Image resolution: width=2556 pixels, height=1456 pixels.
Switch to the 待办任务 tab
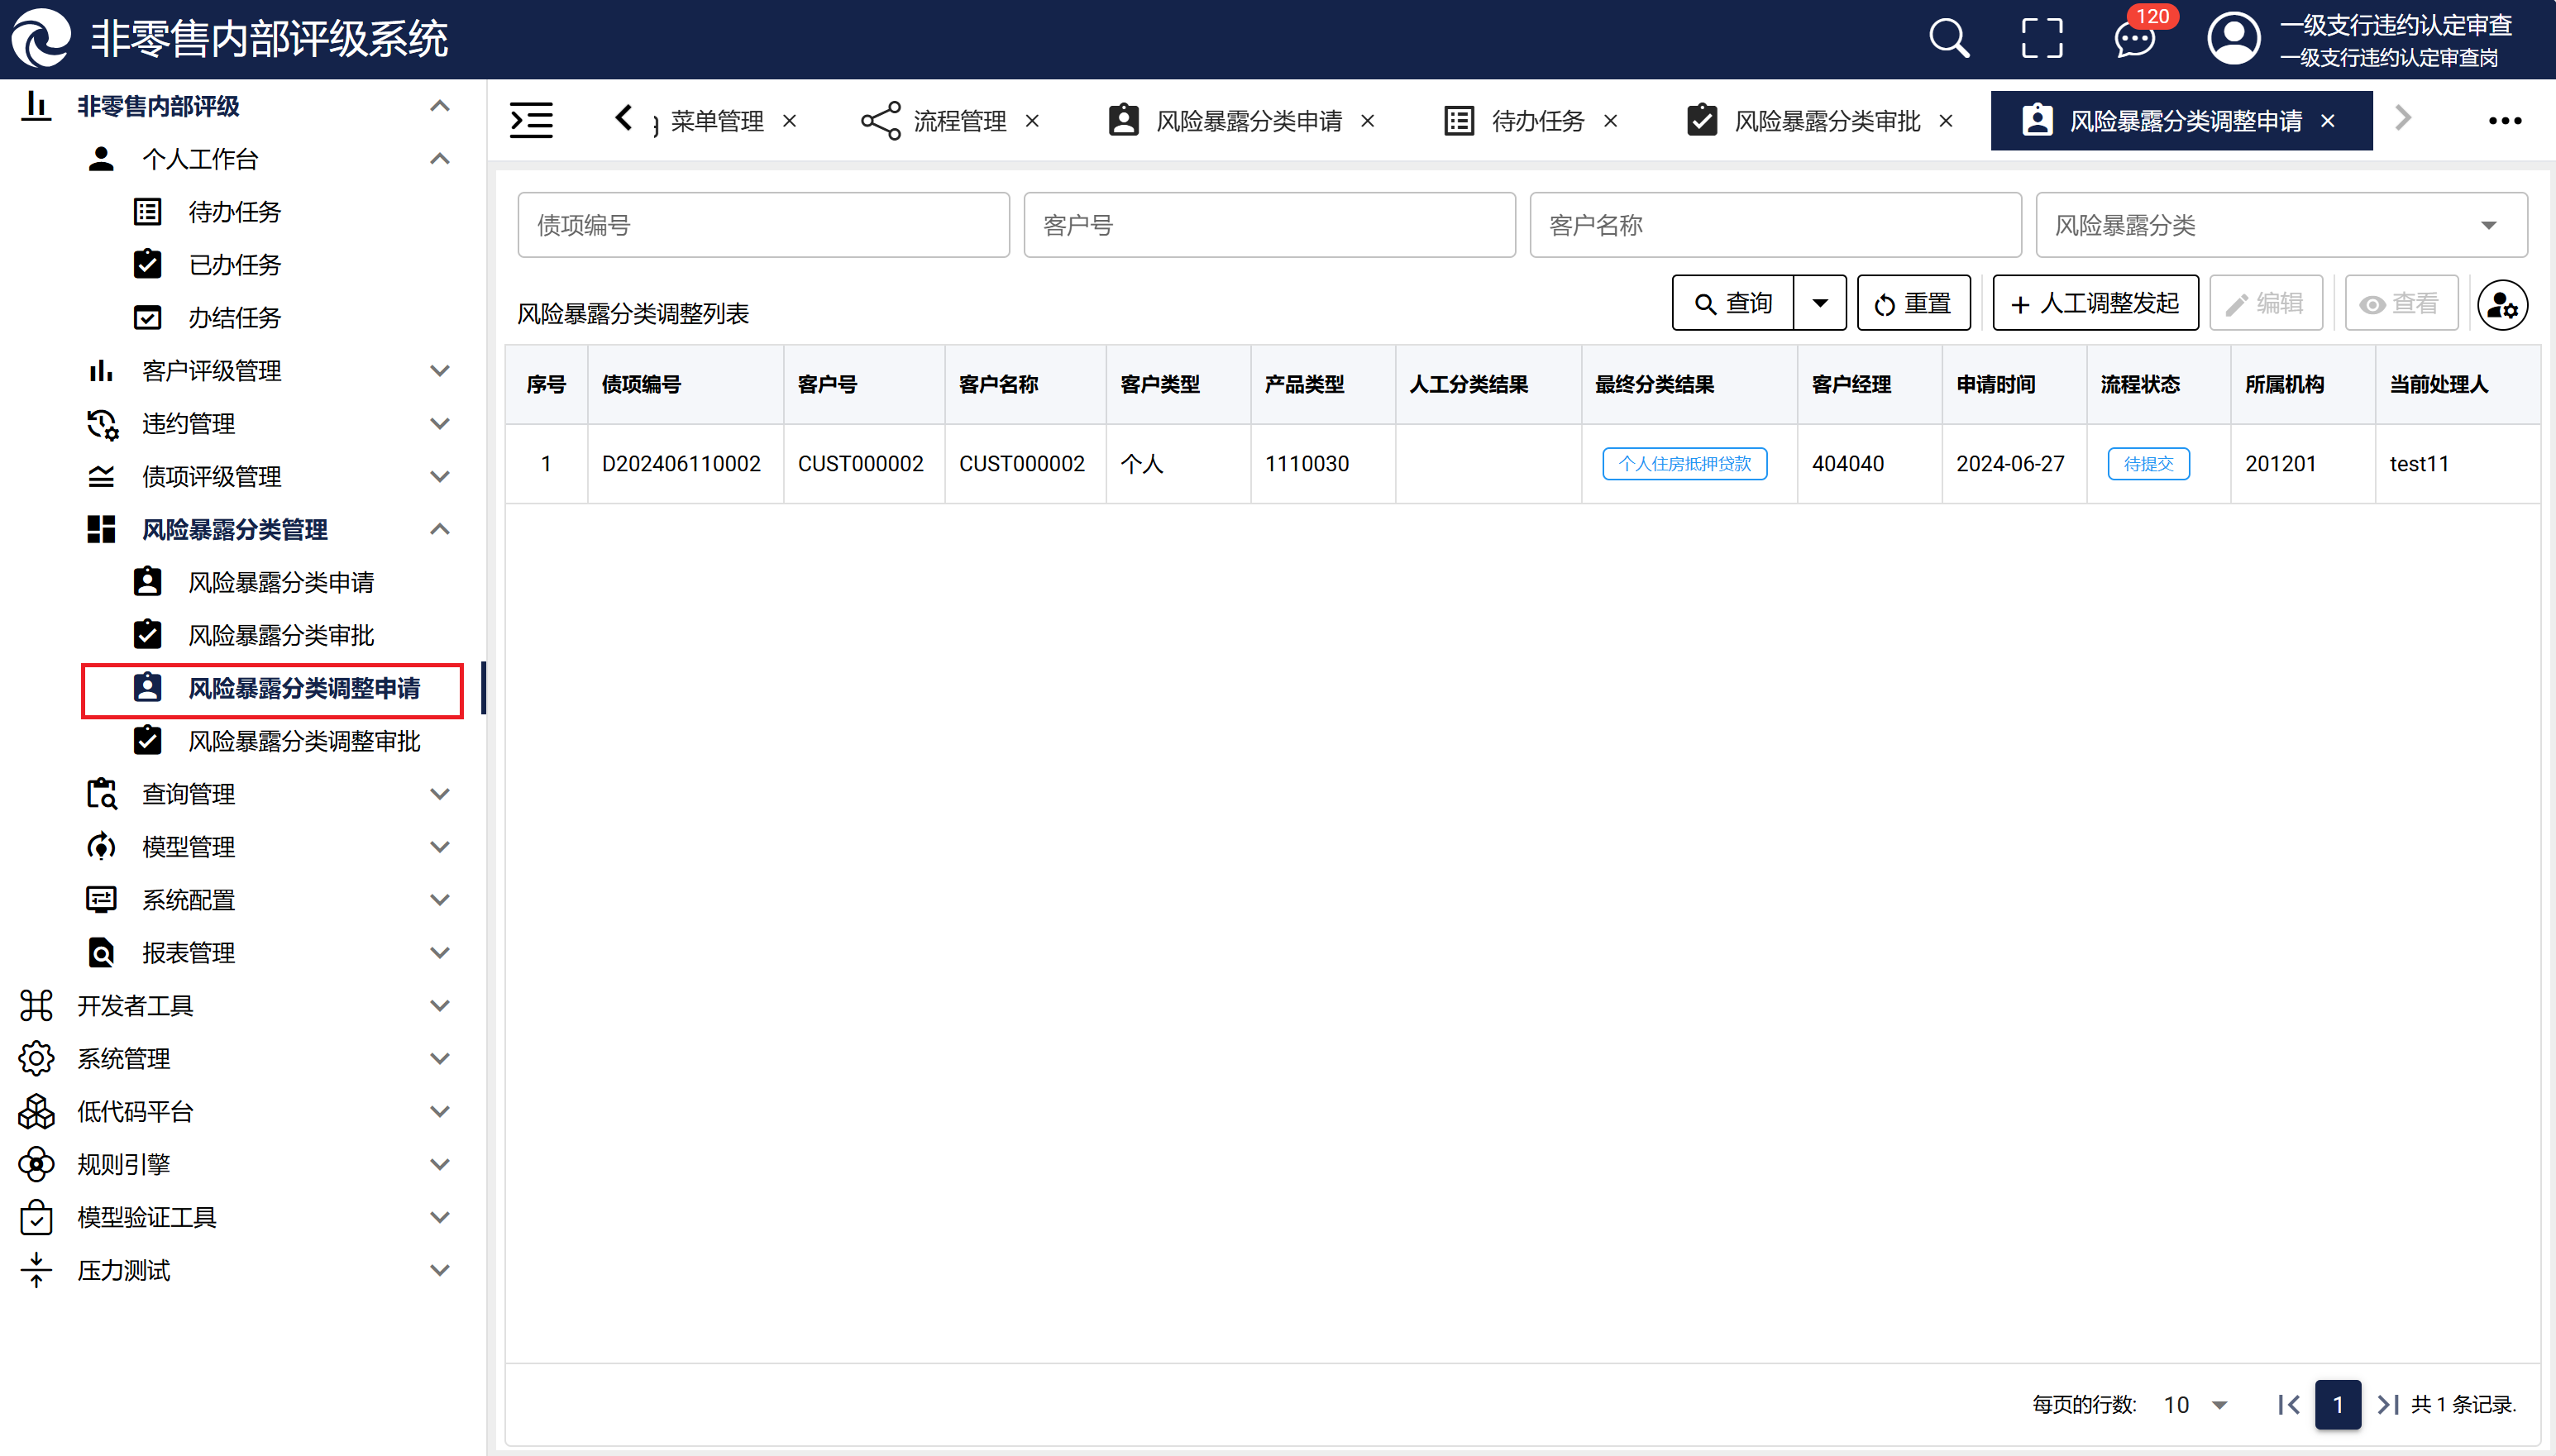1536,121
